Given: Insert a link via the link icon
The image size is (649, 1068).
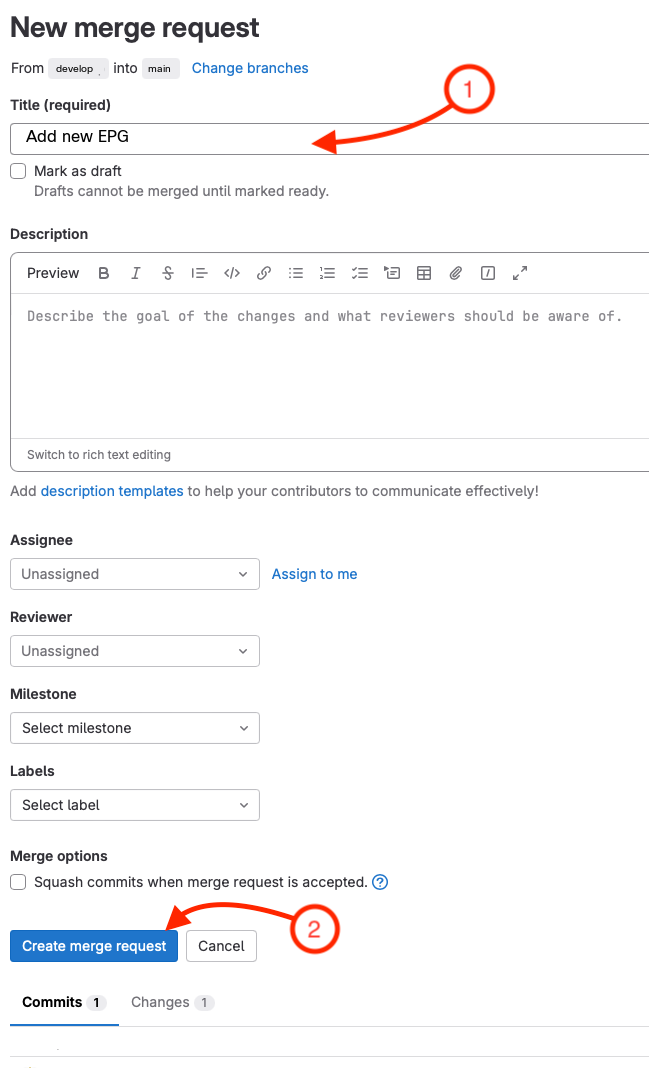Looking at the screenshot, I should click(264, 273).
